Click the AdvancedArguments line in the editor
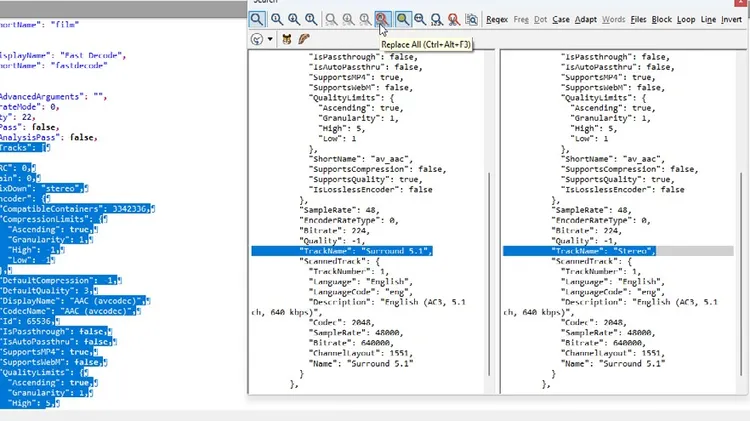Image resolution: width=750 pixels, height=421 pixels. (54, 97)
